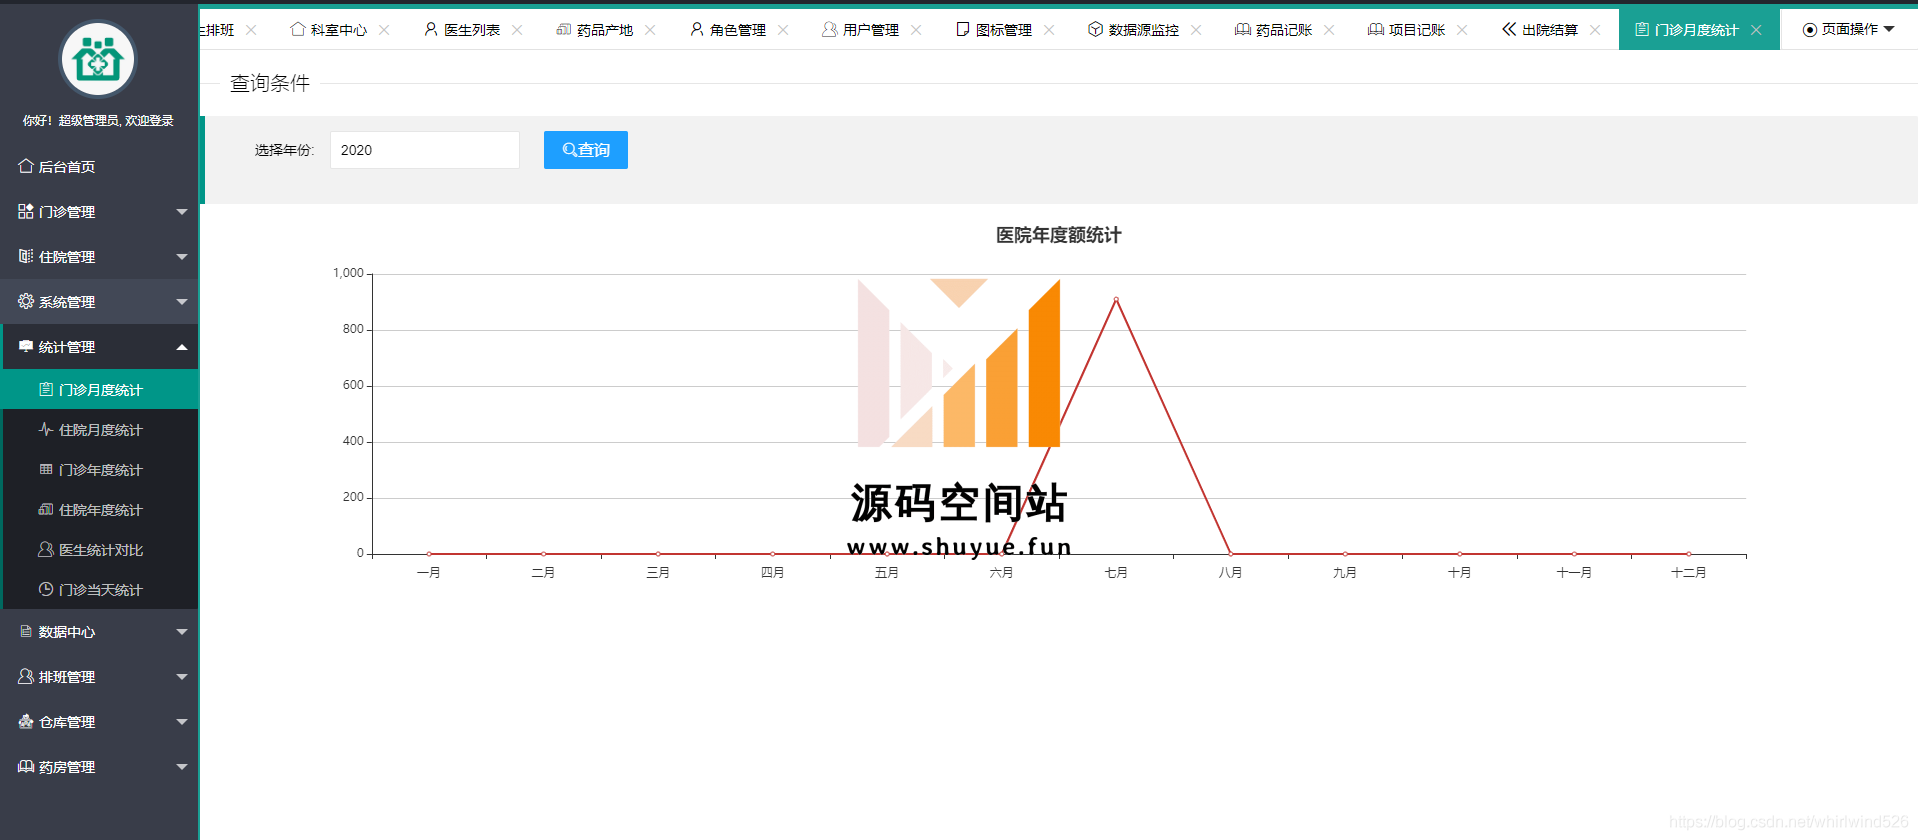The height and width of the screenshot is (840, 1918).
Task: Click the double-arrow icon on 出院结算 tab
Action: click(1509, 29)
